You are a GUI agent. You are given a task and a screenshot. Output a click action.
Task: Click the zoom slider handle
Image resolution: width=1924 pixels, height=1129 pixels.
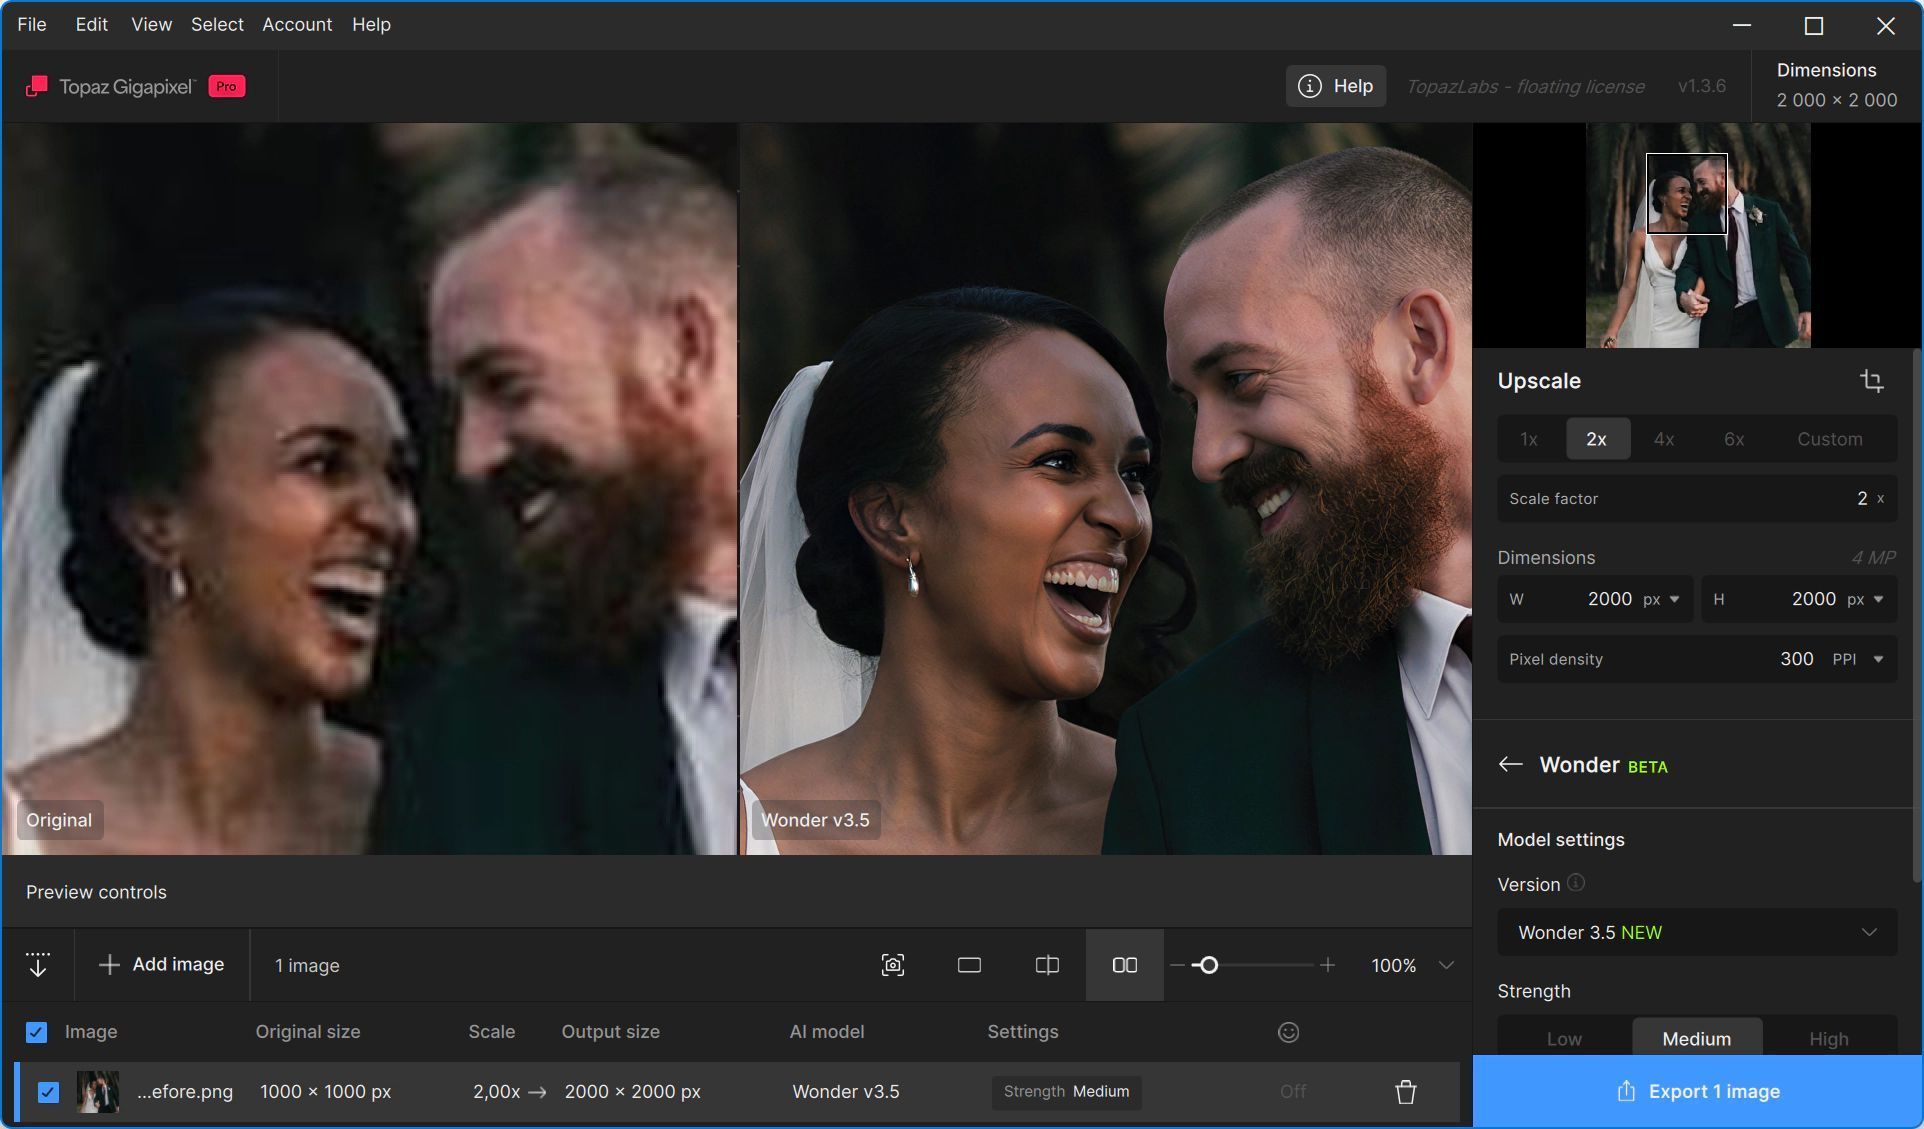click(1208, 965)
